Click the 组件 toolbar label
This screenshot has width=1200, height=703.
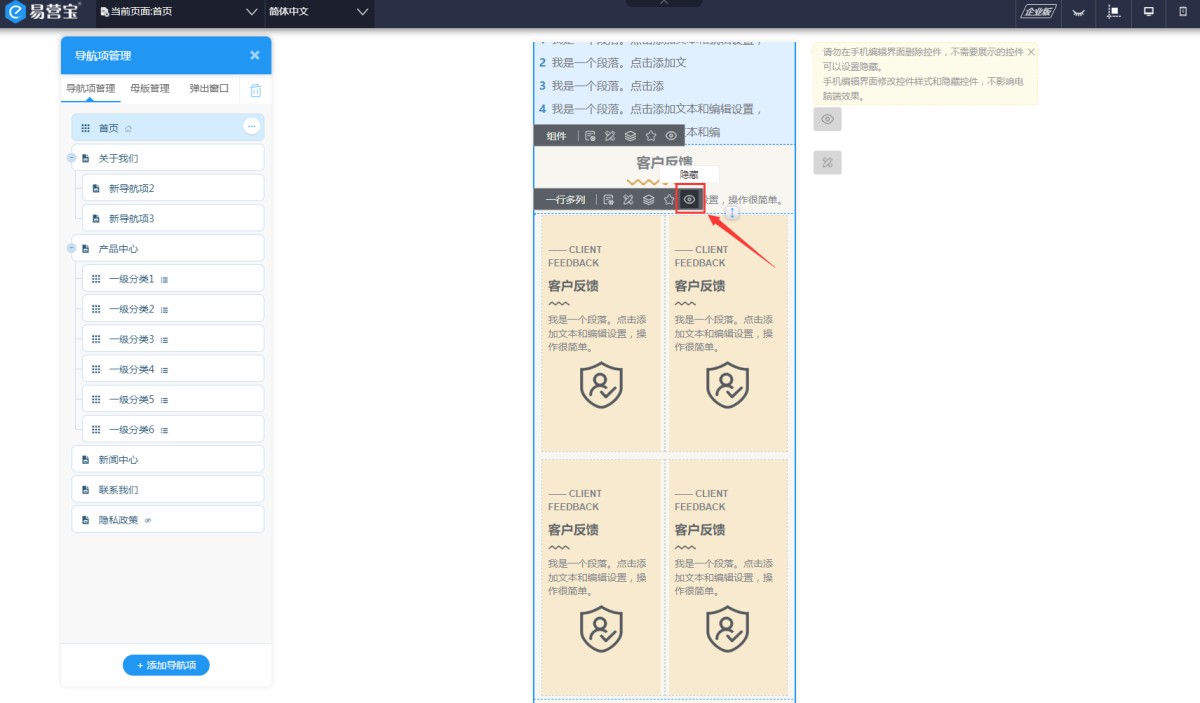556,136
